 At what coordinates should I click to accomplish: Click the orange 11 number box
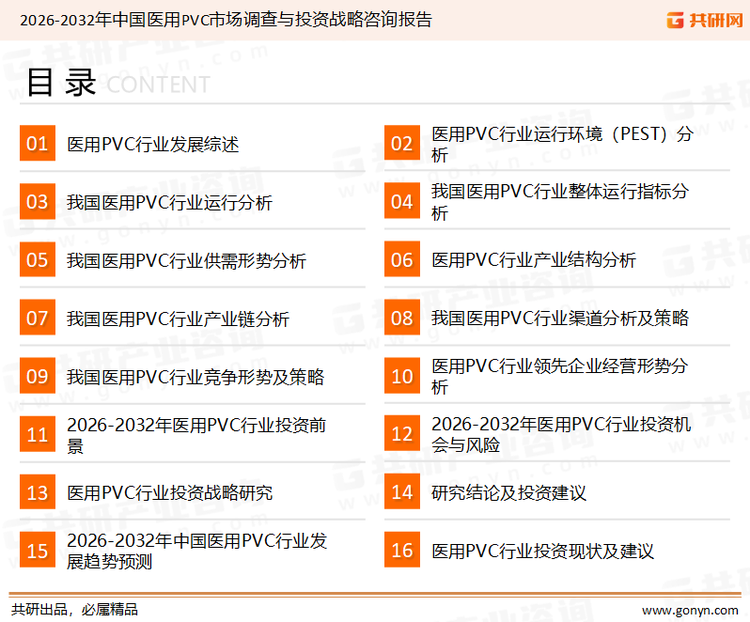37,434
